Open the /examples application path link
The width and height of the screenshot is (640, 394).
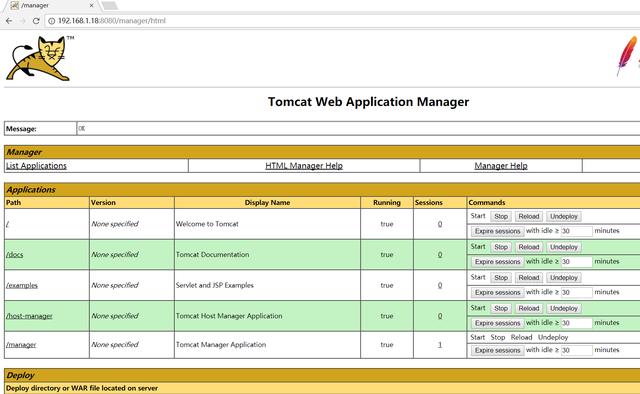22,285
